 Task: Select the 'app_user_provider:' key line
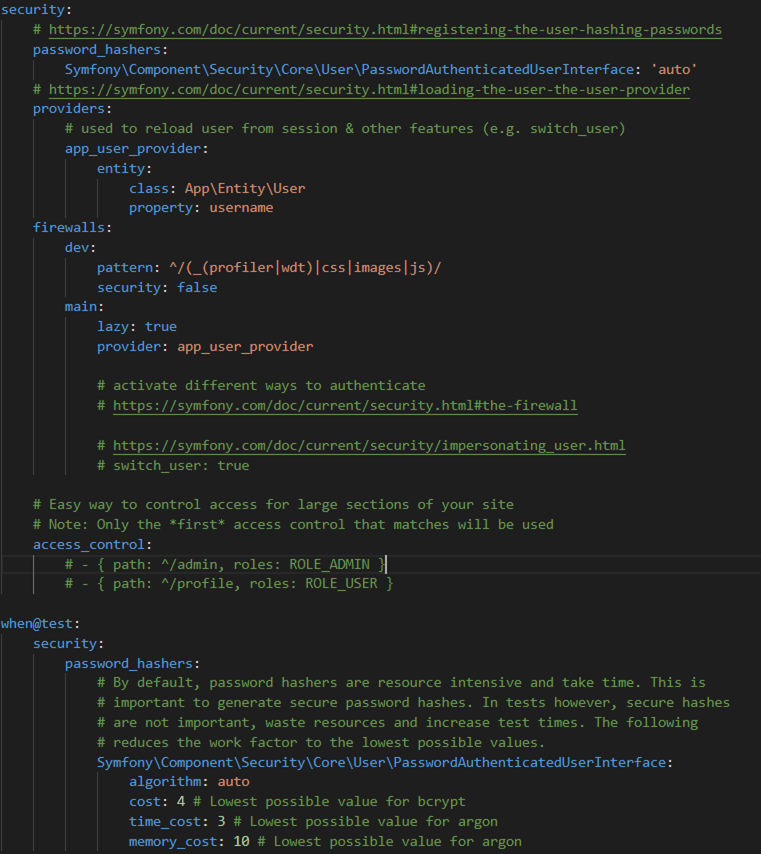[x=136, y=148]
